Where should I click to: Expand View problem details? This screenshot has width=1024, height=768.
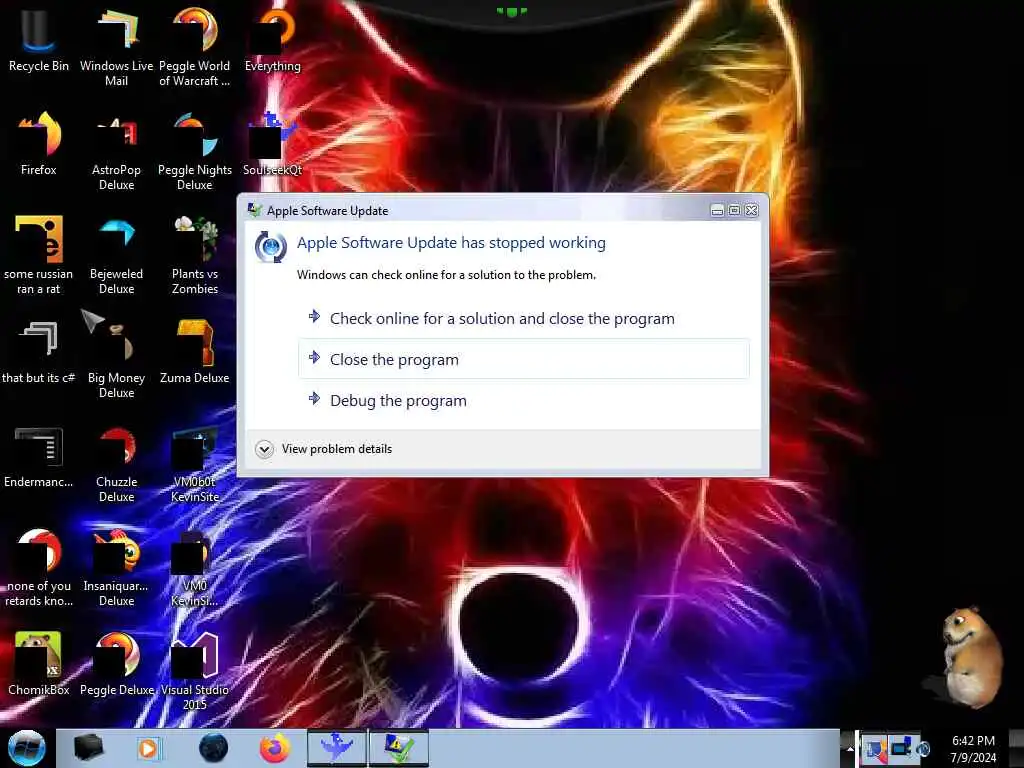(x=324, y=449)
